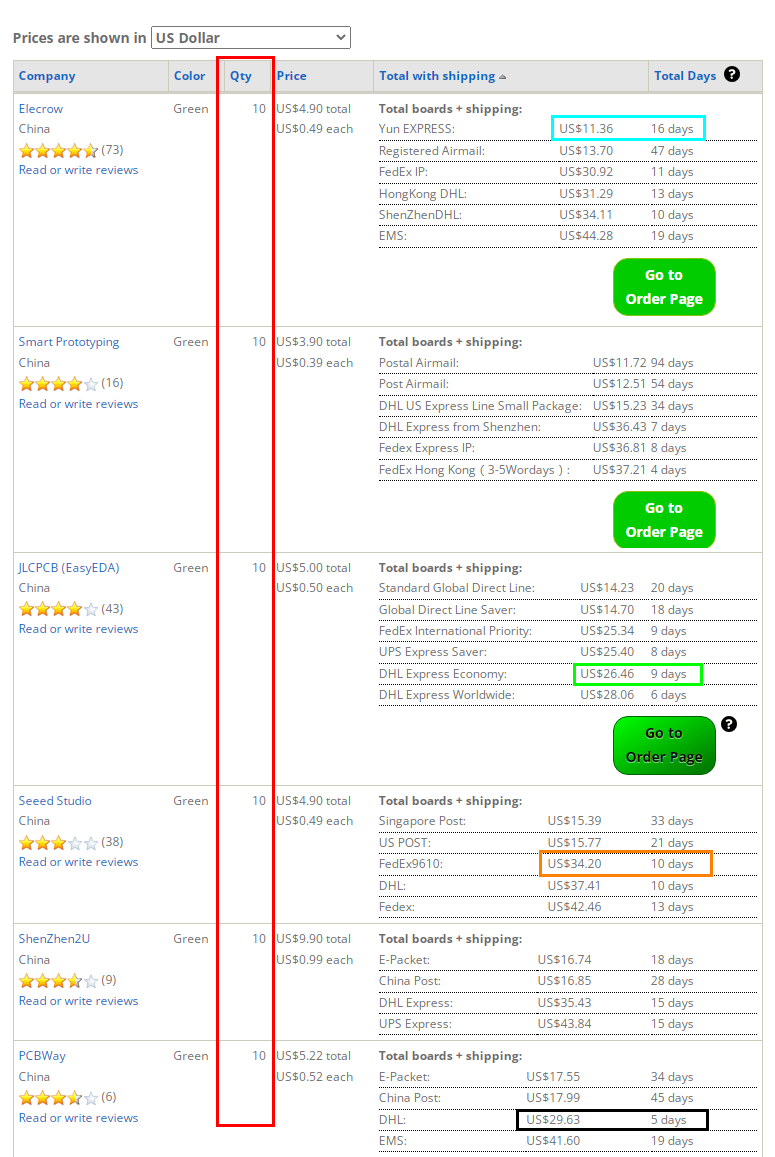The height and width of the screenshot is (1157, 775).
Task: Click the sort arrow beside Total with shipping
Action: tap(503, 77)
